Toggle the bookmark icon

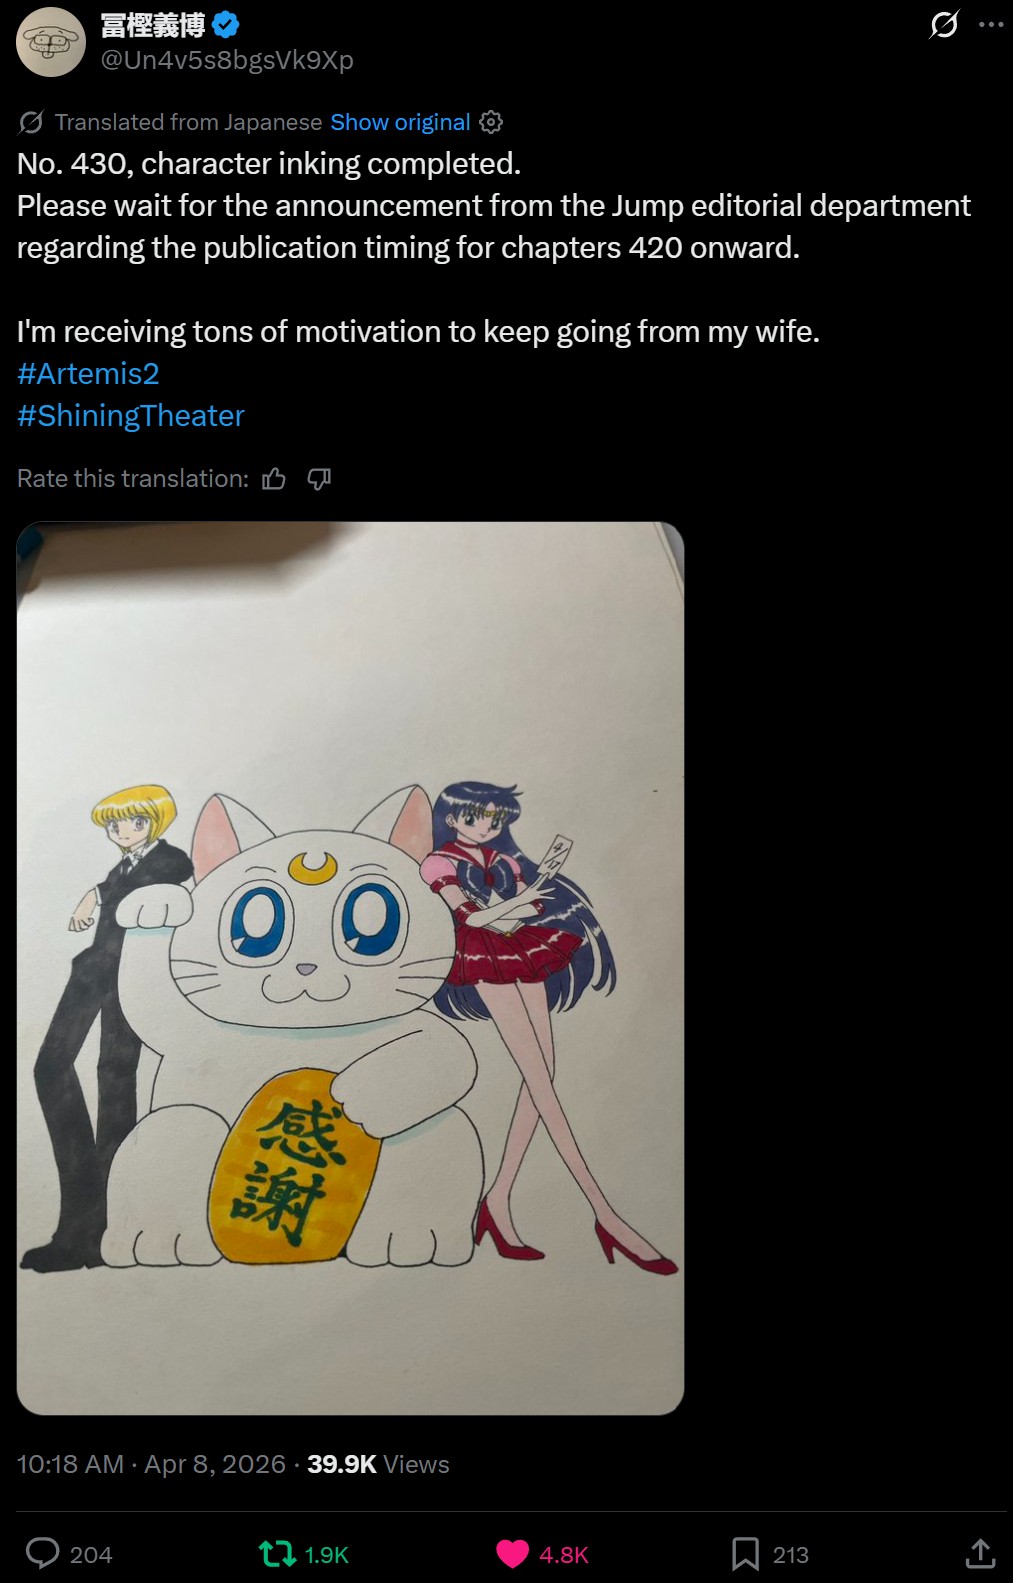(x=745, y=1553)
